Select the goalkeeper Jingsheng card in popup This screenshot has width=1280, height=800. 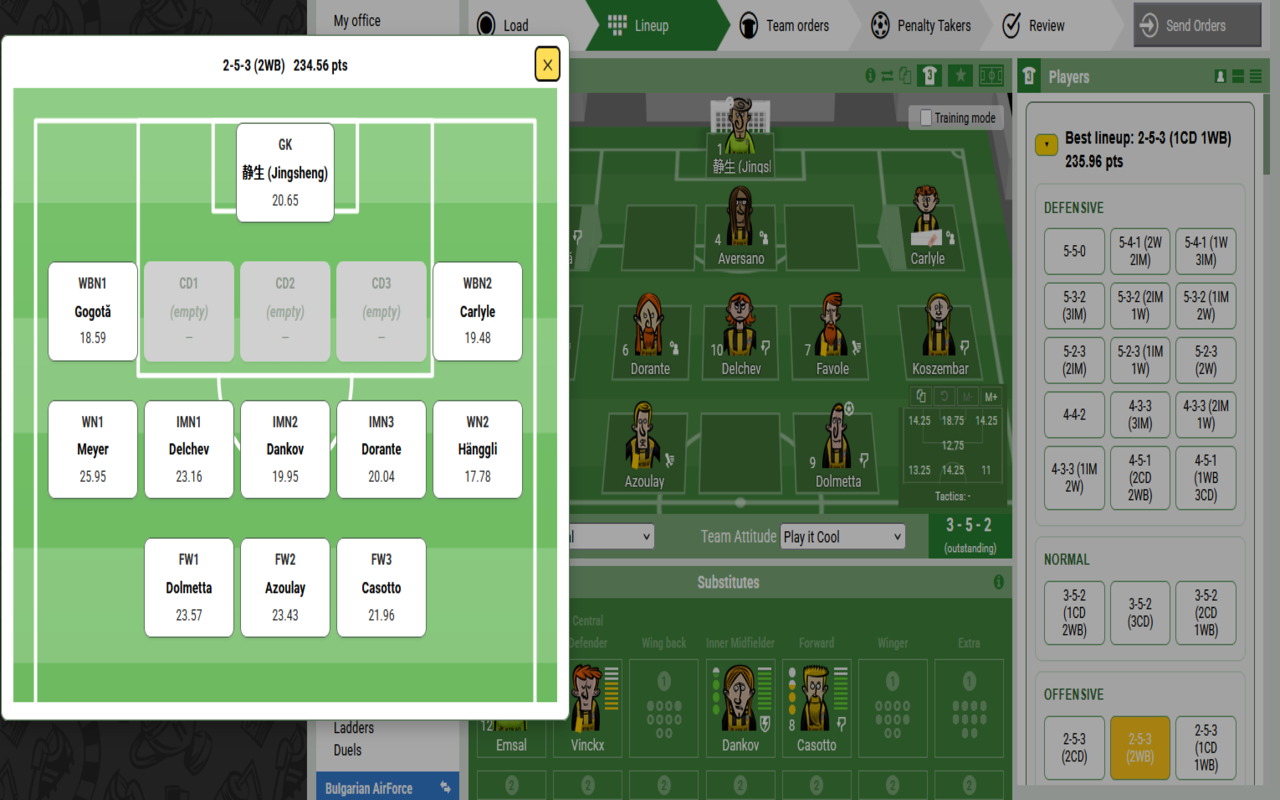point(285,172)
